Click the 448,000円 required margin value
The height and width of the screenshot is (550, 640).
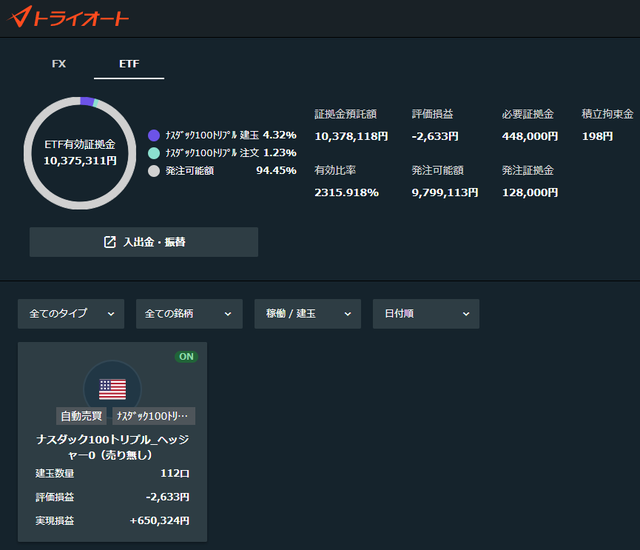tap(530, 136)
